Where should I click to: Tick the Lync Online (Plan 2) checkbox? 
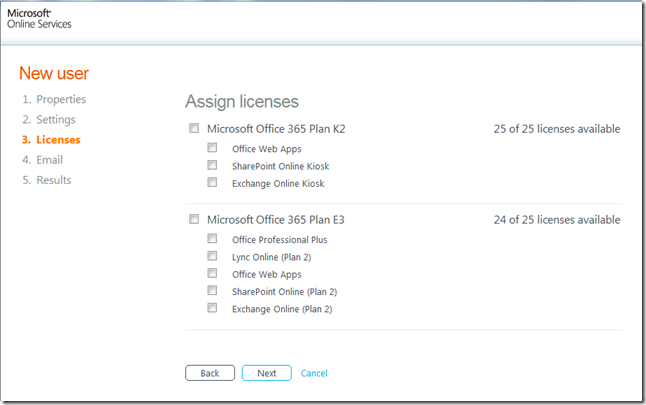pyautogui.click(x=212, y=257)
